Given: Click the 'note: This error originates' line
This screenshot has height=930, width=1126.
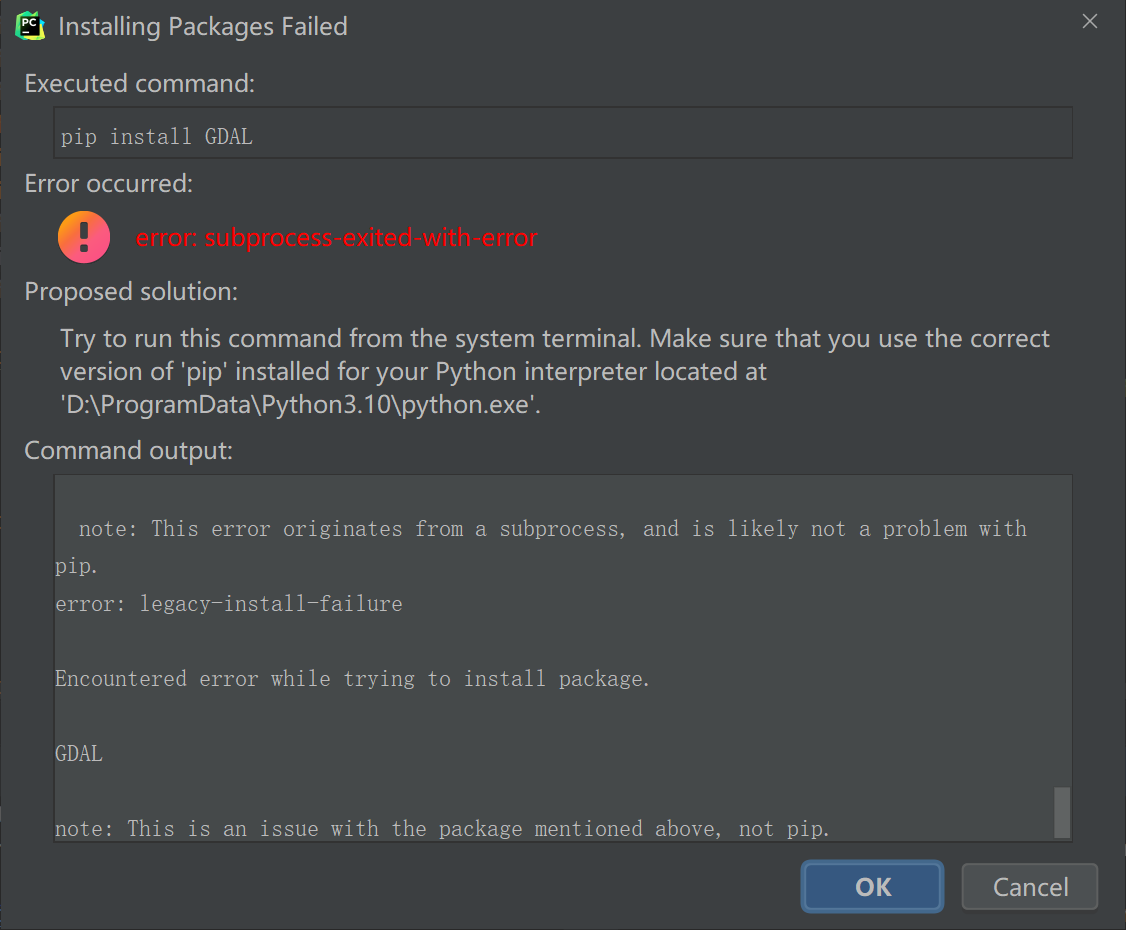Looking at the screenshot, I should [x=552, y=529].
